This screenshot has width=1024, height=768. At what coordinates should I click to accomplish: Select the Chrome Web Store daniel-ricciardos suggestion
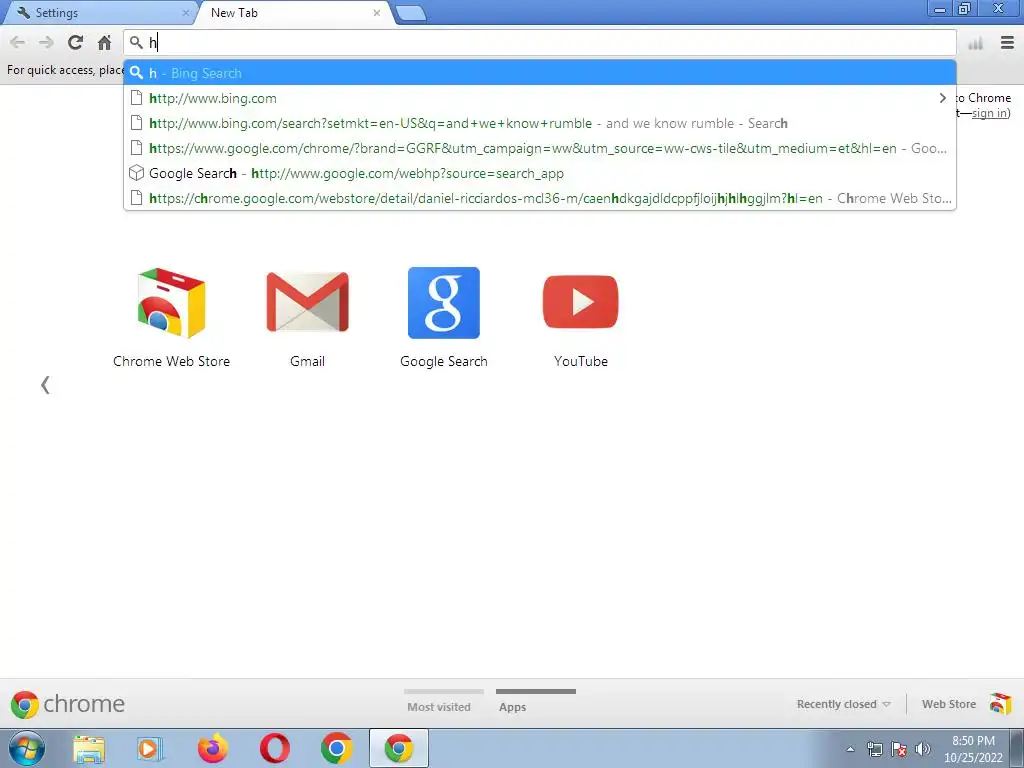[539, 198]
